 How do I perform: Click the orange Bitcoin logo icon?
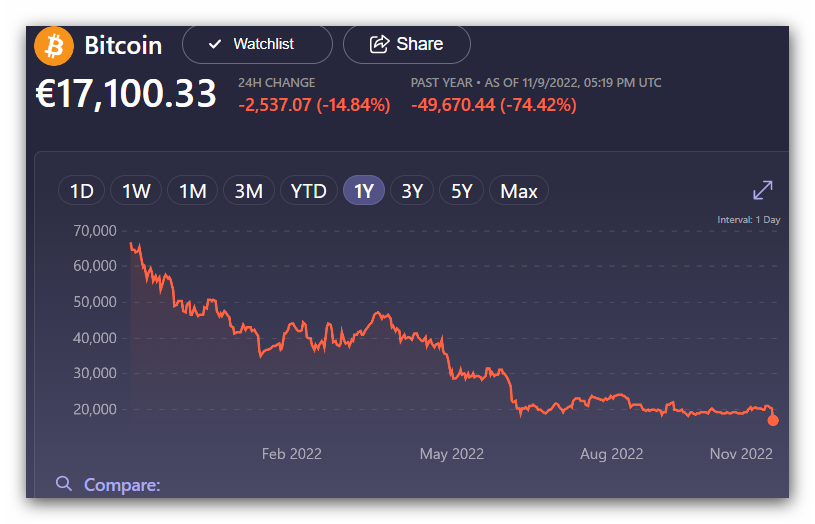[x=54, y=46]
